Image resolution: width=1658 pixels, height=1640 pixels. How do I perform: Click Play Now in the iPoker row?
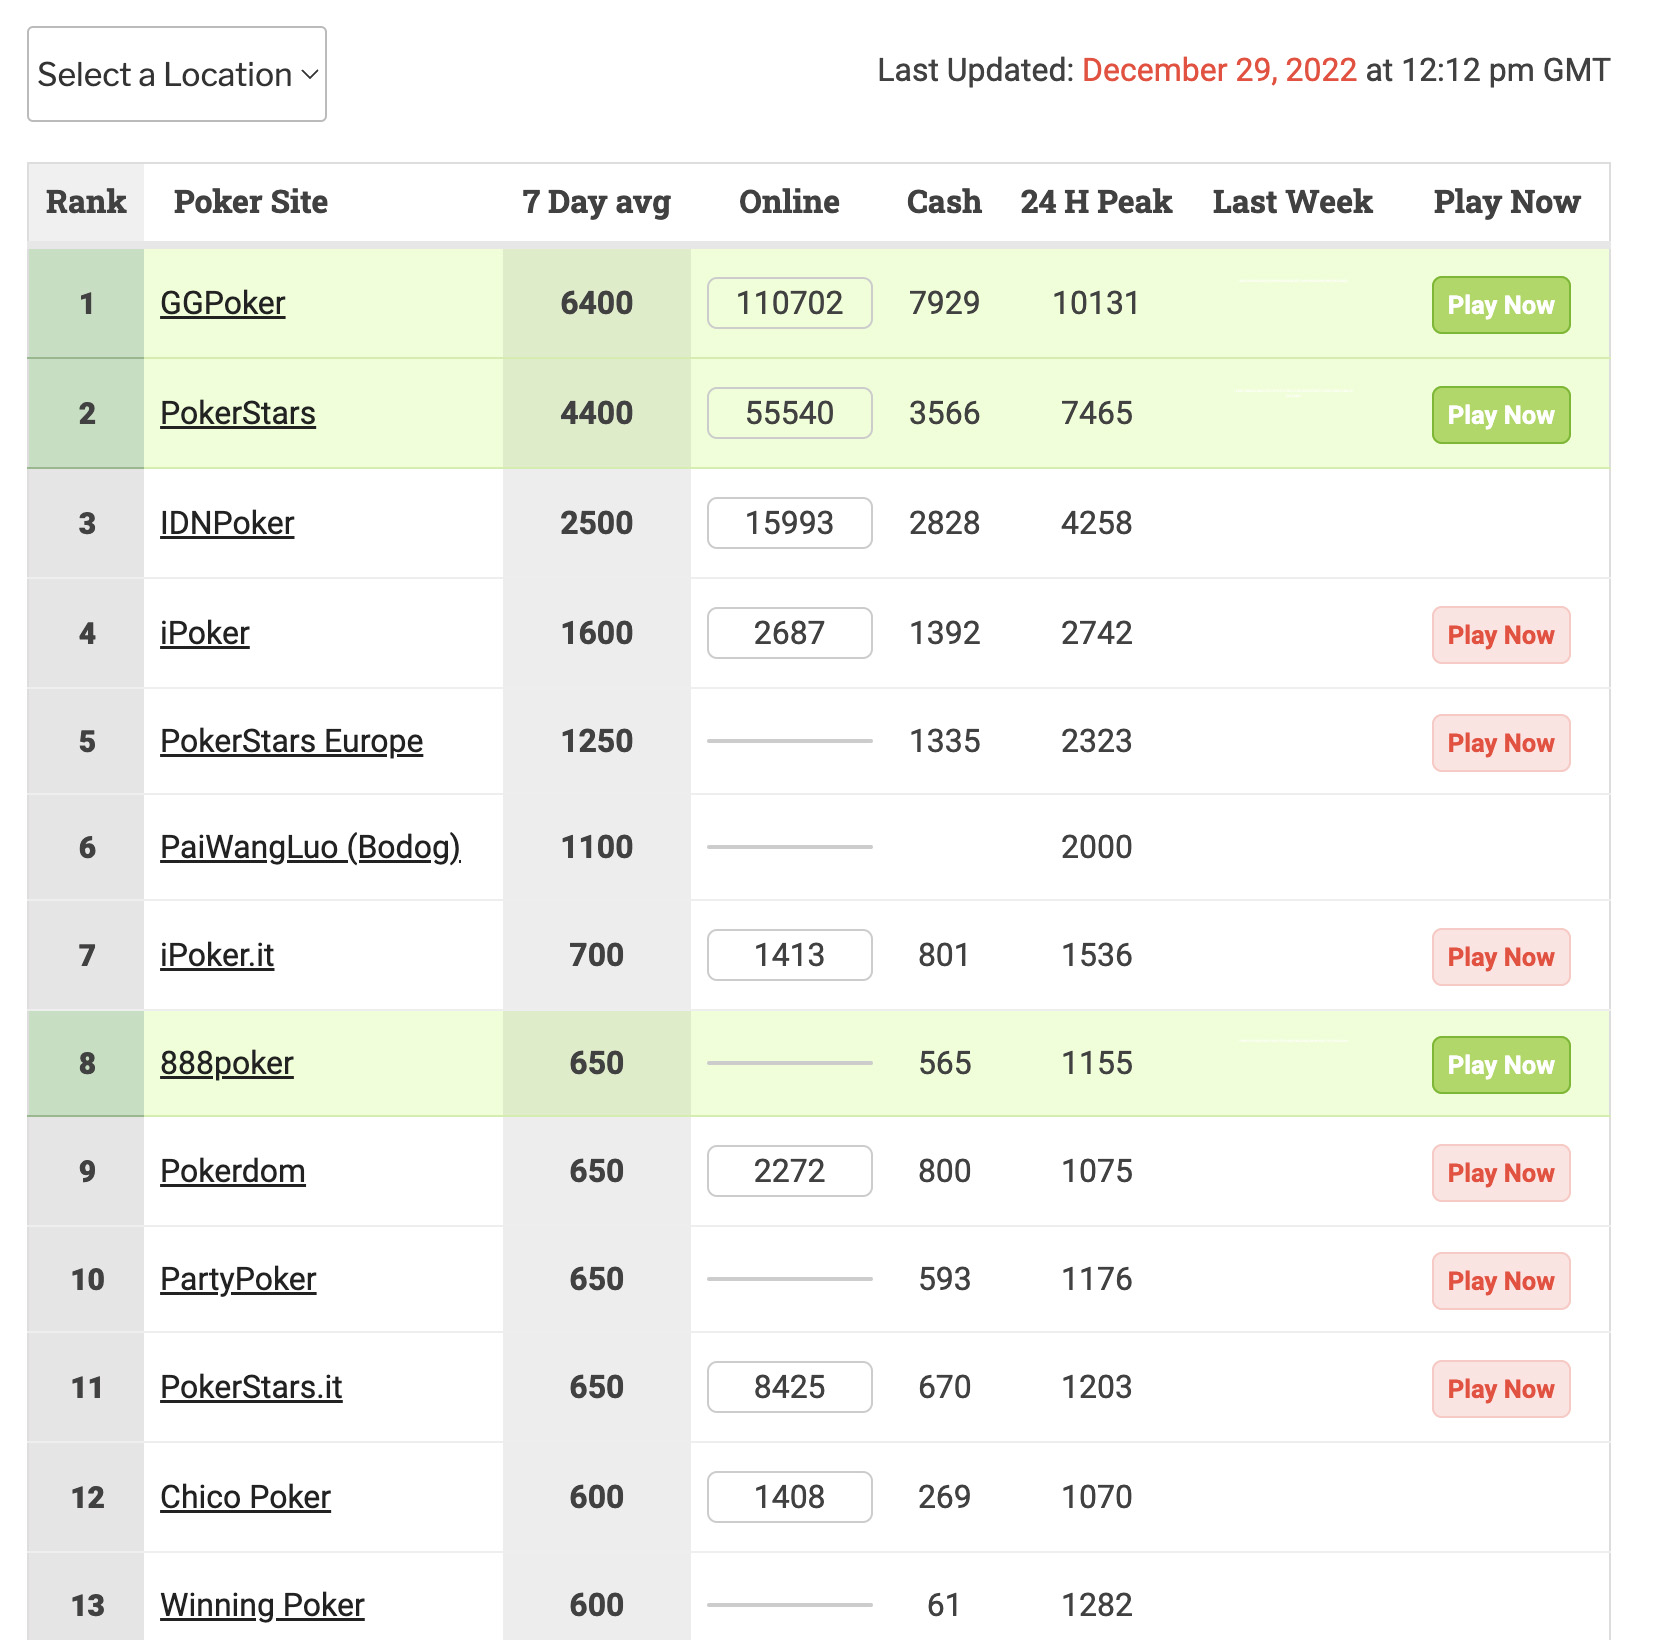tap(1501, 635)
